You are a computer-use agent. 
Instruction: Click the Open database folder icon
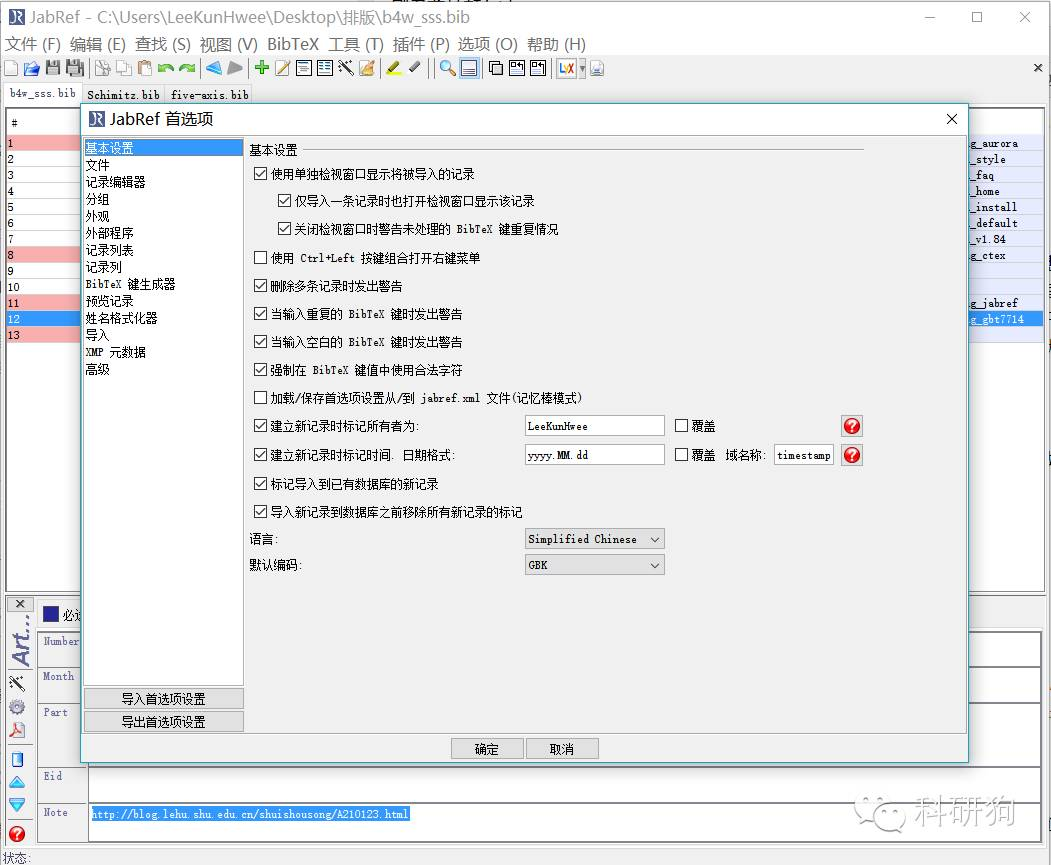click(x=32, y=68)
